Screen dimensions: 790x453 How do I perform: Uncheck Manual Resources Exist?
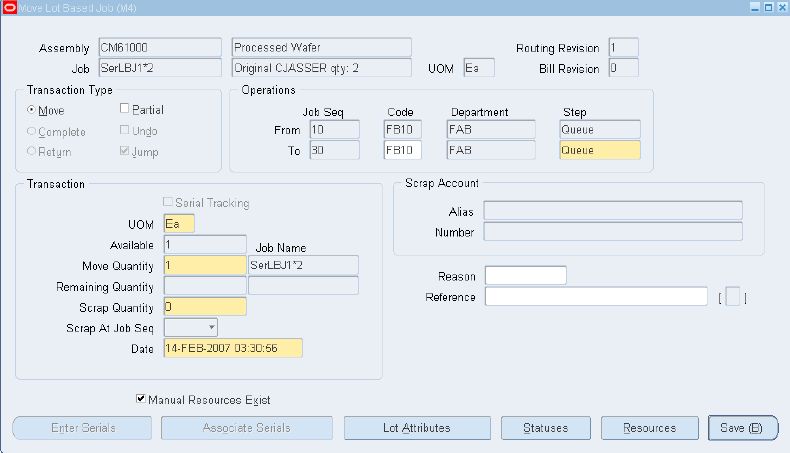click(x=141, y=399)
